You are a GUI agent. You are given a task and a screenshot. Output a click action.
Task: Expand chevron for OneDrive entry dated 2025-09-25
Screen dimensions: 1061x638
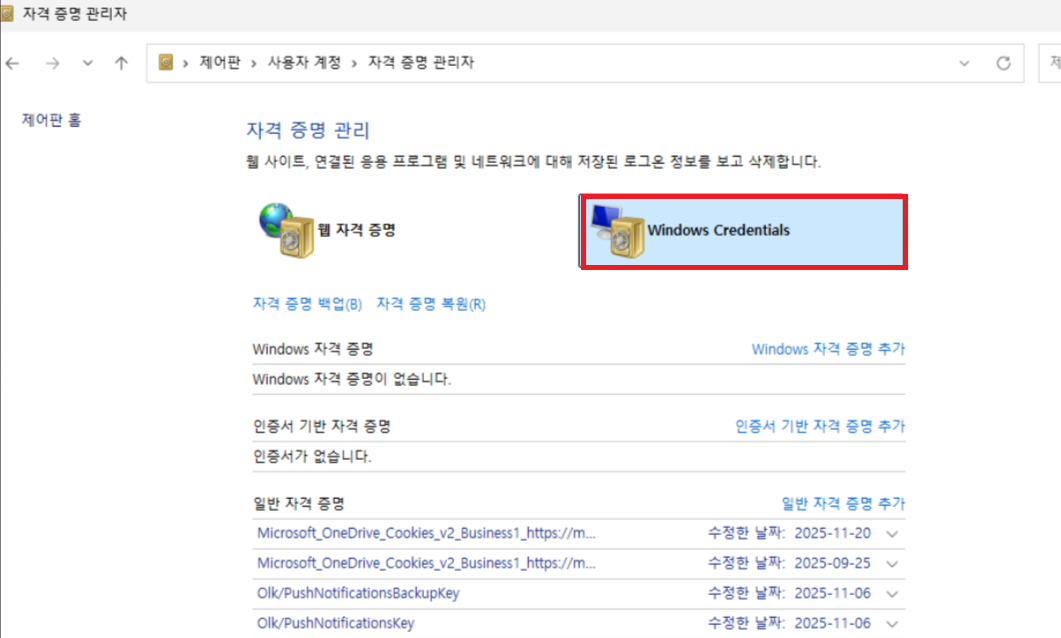(x=892, y=564)
